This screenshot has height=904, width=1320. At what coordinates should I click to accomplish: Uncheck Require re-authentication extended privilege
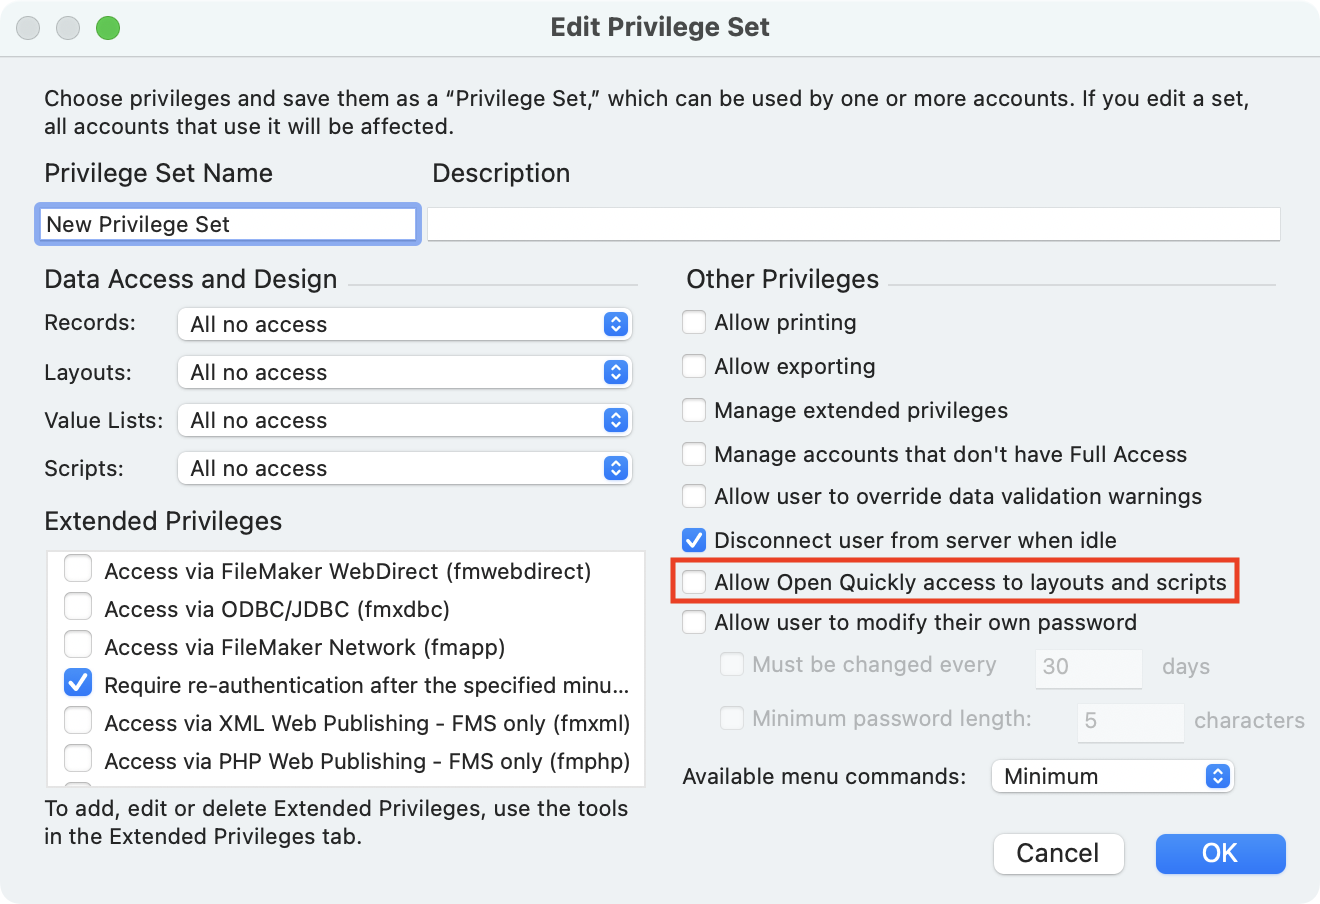78,684
